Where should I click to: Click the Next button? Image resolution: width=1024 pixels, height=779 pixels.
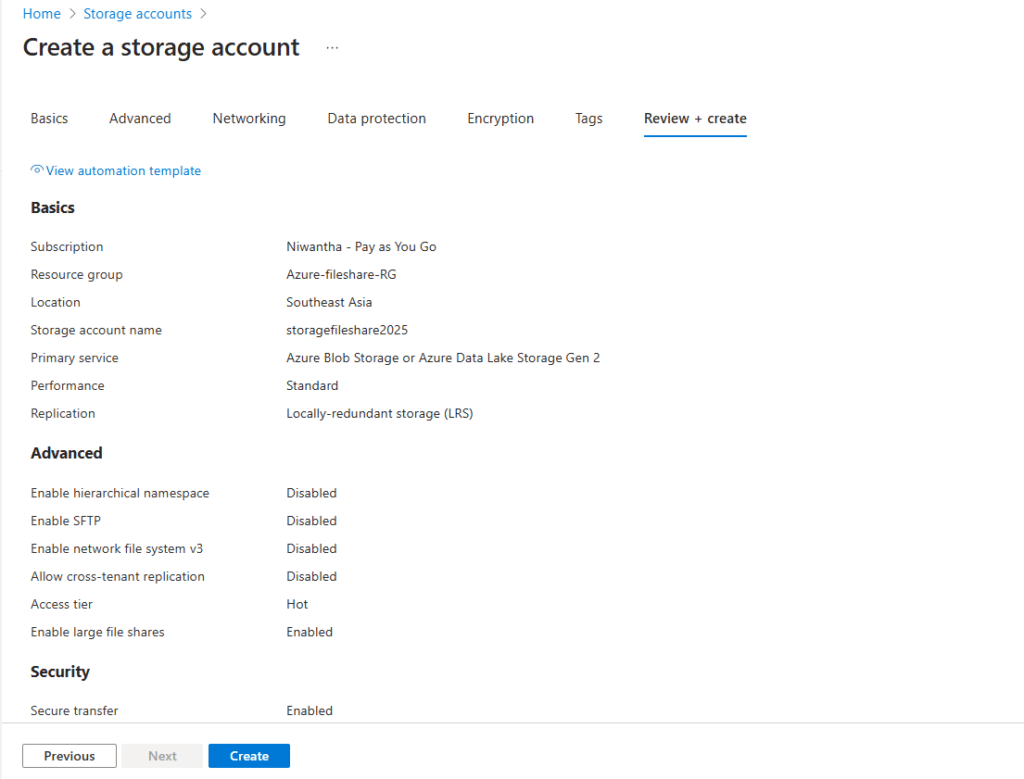tap(162, 756)
